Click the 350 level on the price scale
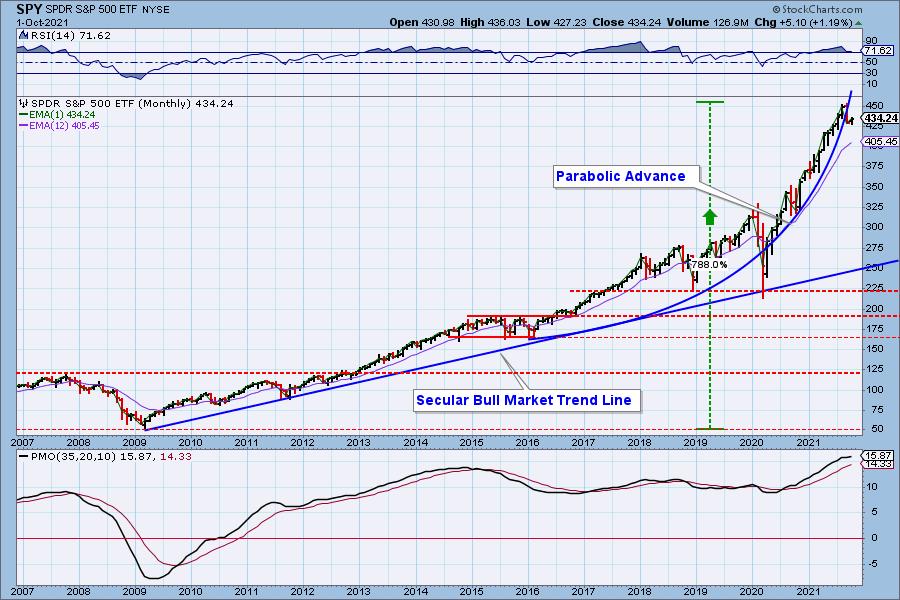 875,187
